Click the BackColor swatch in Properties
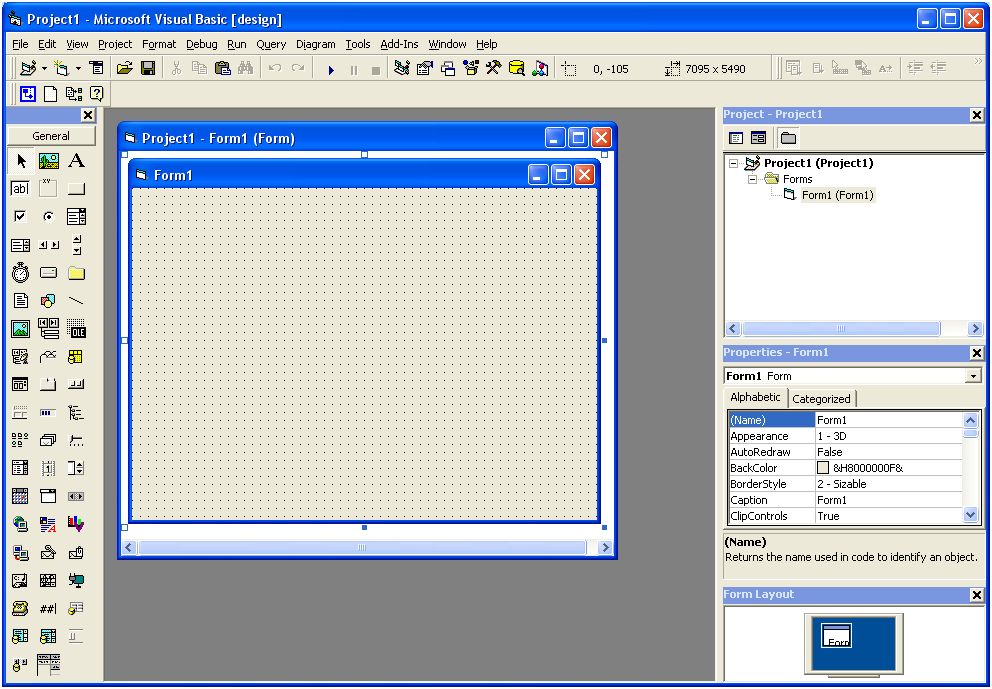 823,468
